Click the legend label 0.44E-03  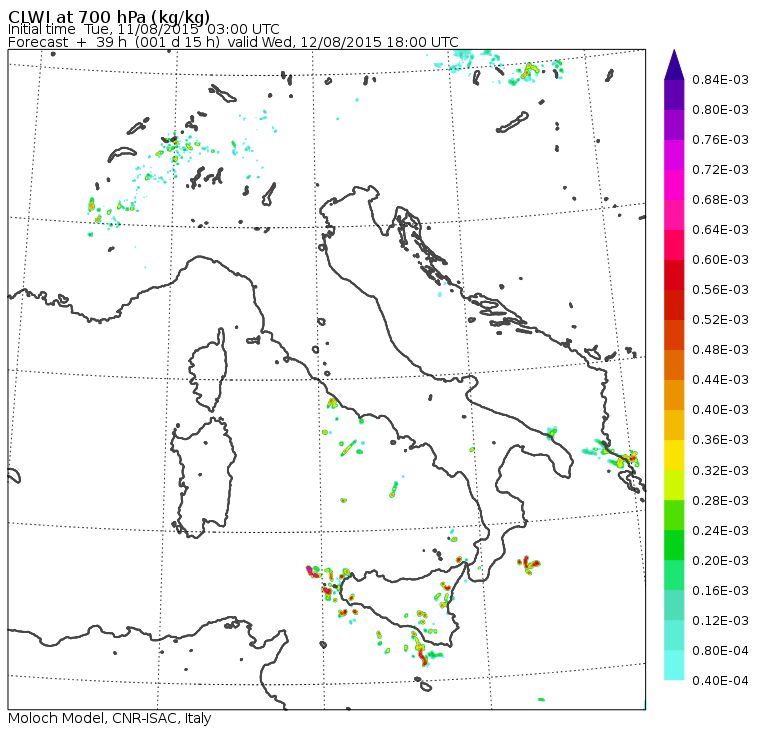[720, 380]
